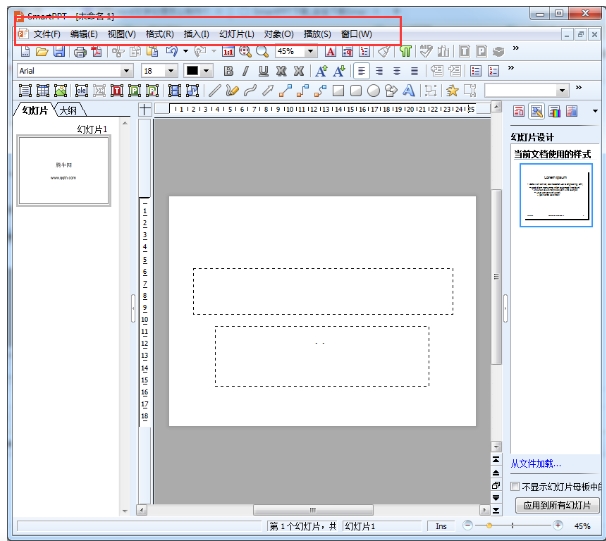Toggle italic text formatting
The width and height of the screenshot is (606, 541).
coord(245,71)
